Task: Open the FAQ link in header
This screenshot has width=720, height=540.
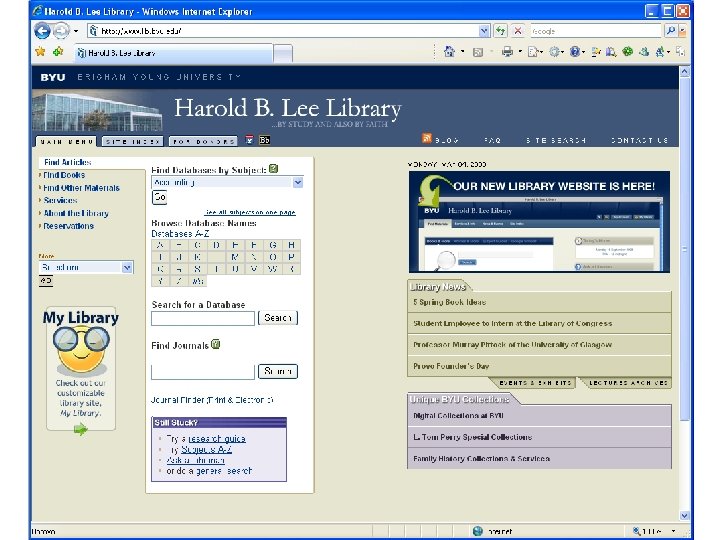Action: [x=492, y=141]
